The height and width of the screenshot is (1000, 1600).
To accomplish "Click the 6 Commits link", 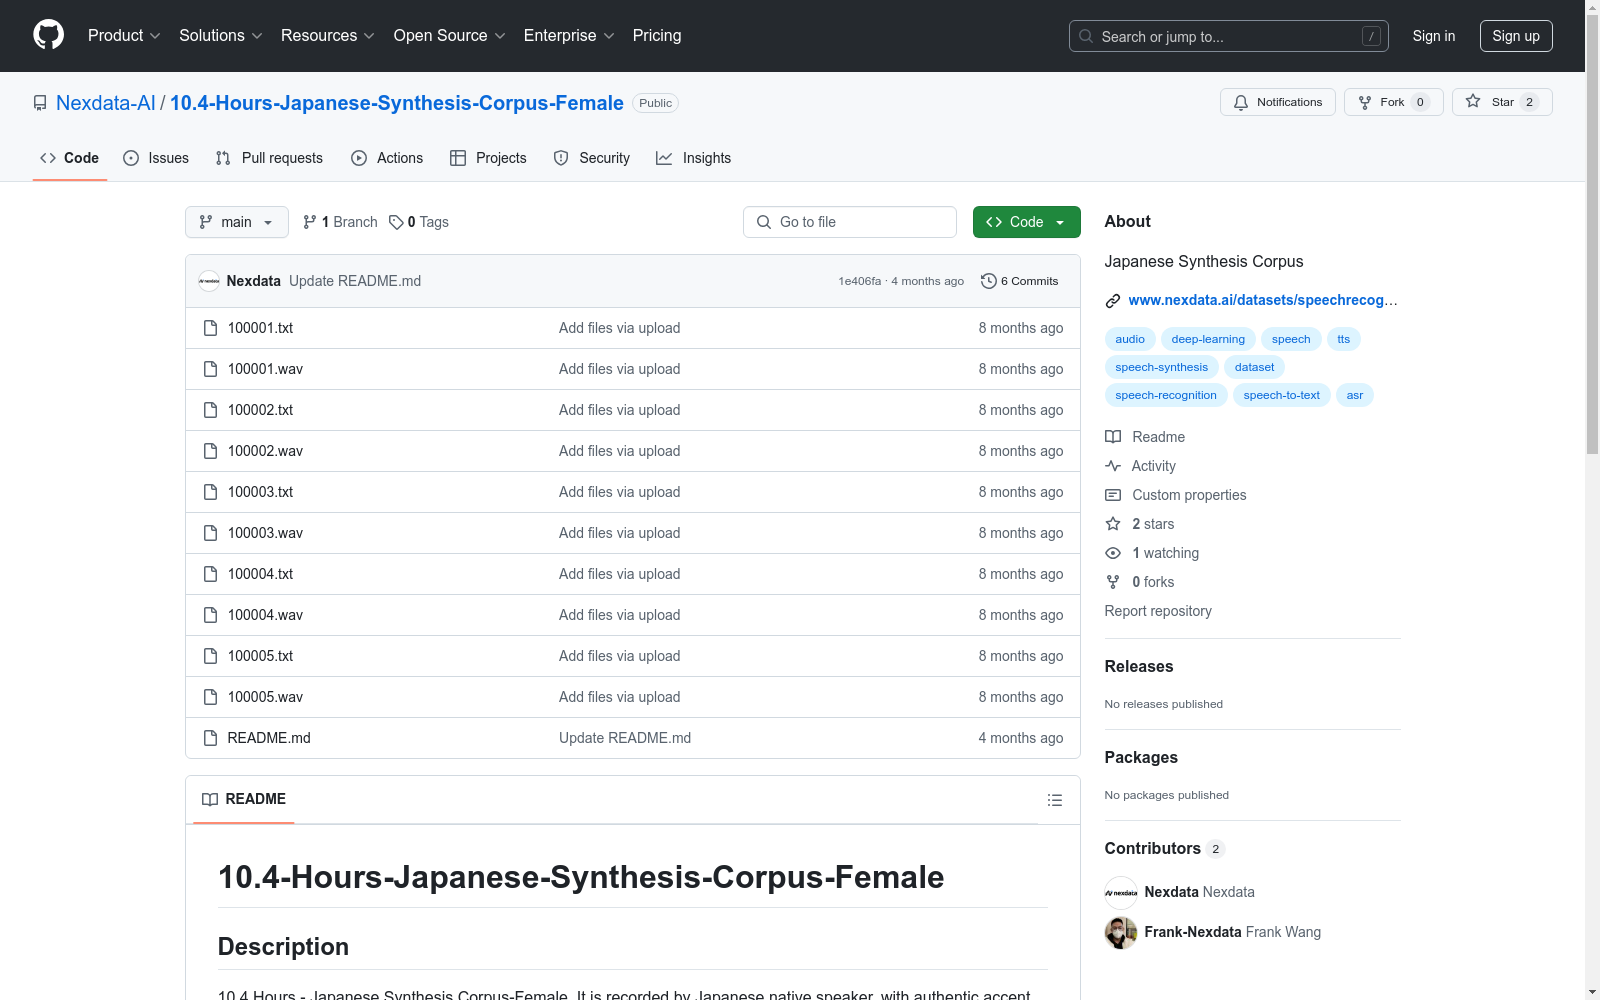I will point(1020,281).
